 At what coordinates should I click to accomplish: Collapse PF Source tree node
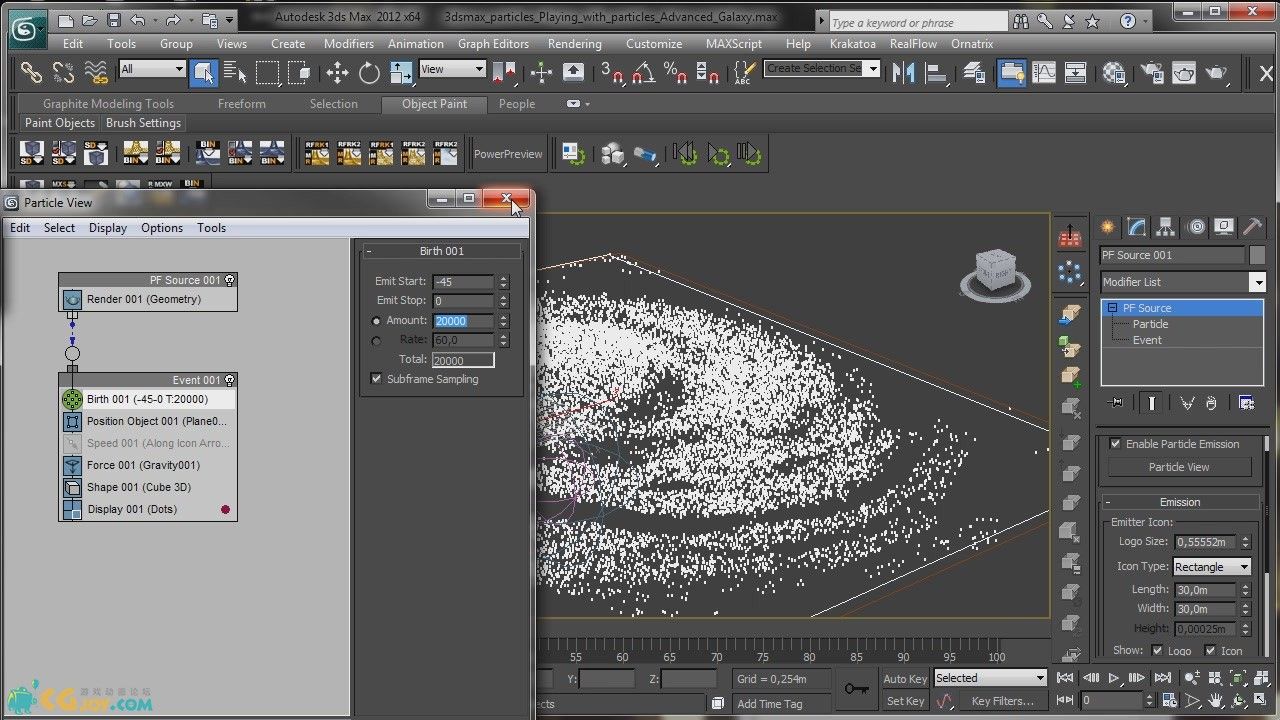pyautogui.click(x=1112, y=308)
